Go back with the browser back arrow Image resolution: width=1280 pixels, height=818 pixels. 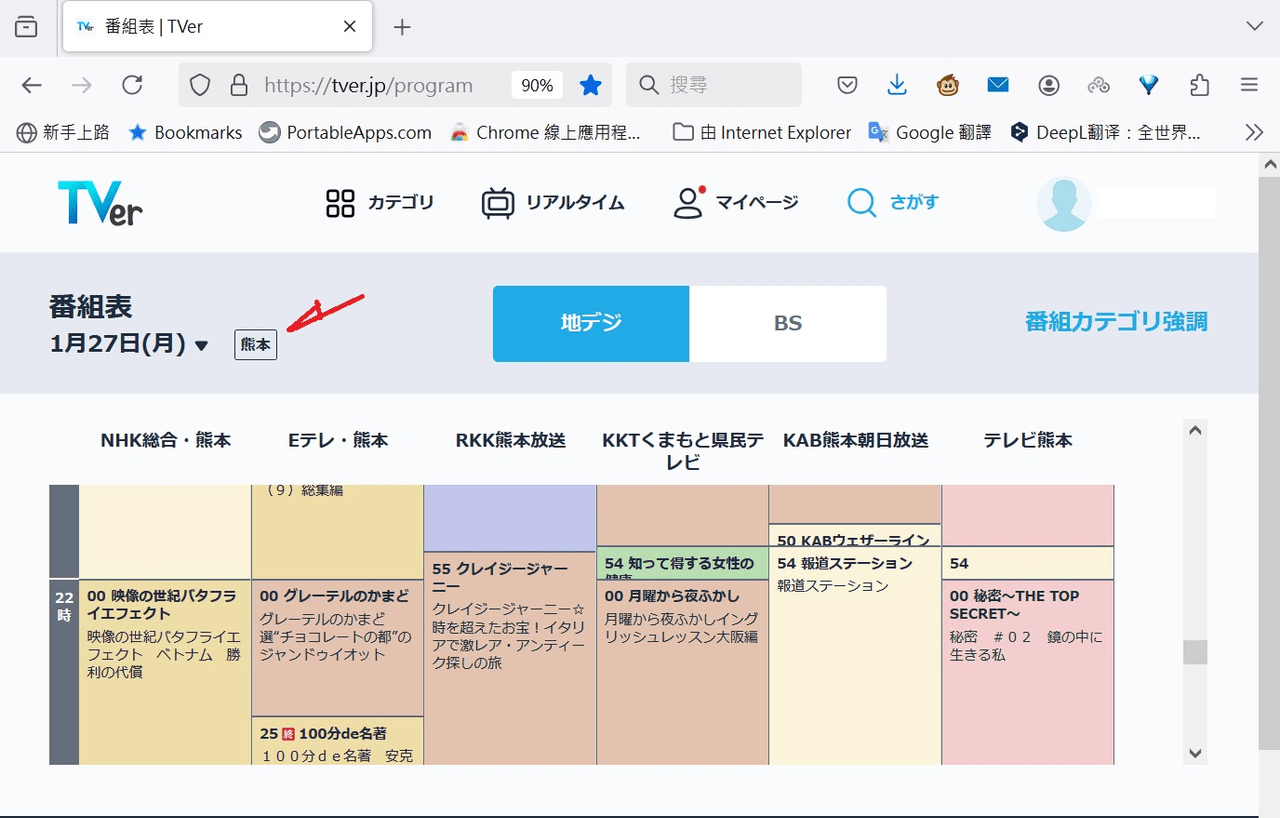tap(32, 85)
